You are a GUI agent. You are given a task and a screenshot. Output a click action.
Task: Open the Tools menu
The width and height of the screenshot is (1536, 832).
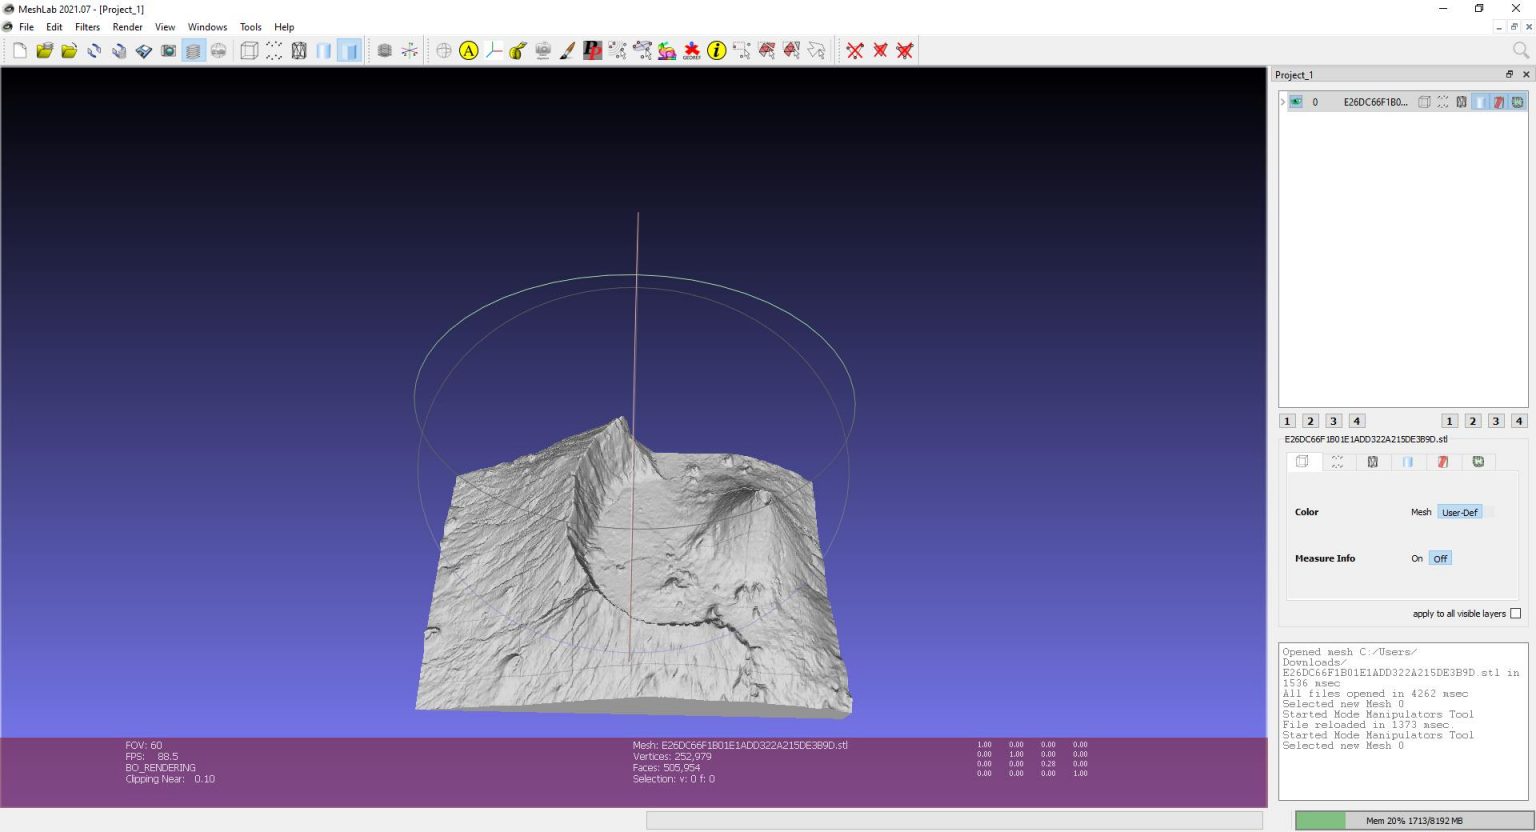(x=251, y=27)
